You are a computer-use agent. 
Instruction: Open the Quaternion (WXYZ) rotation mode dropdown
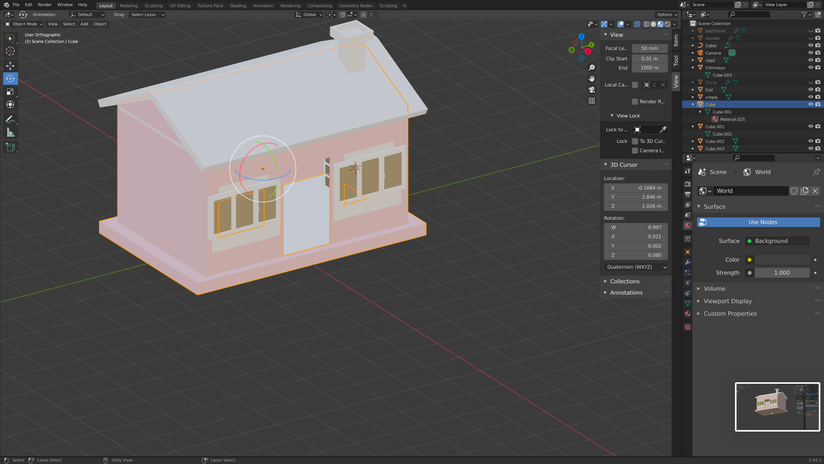[x=636, y=267]
